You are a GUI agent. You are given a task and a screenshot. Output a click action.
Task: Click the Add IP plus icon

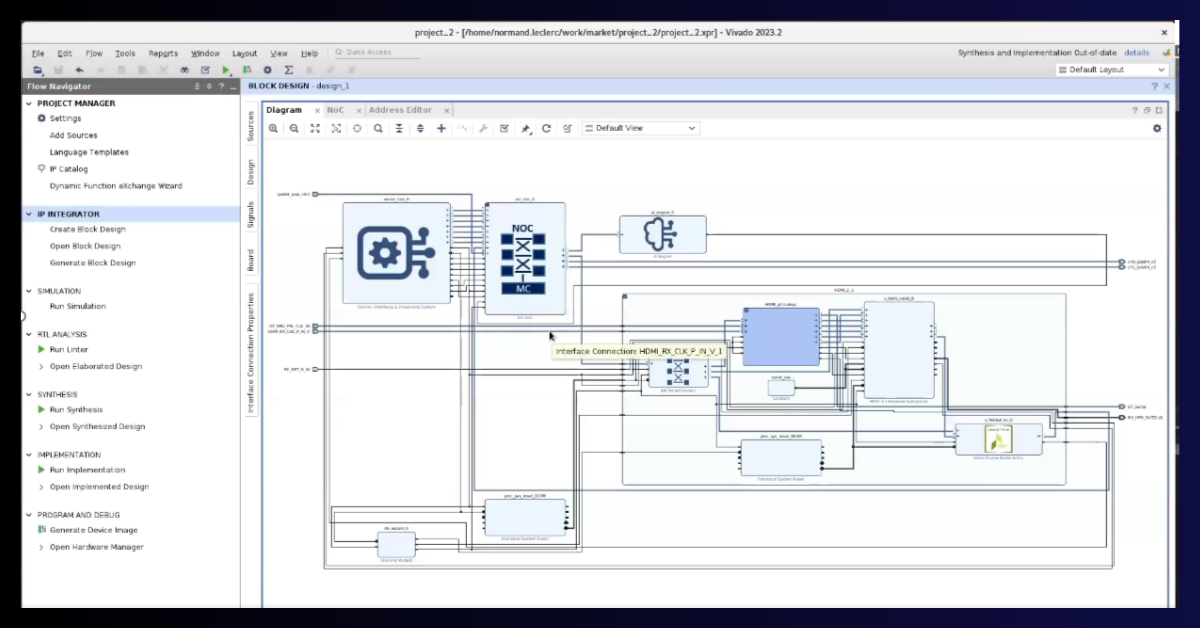pos(442,128)
